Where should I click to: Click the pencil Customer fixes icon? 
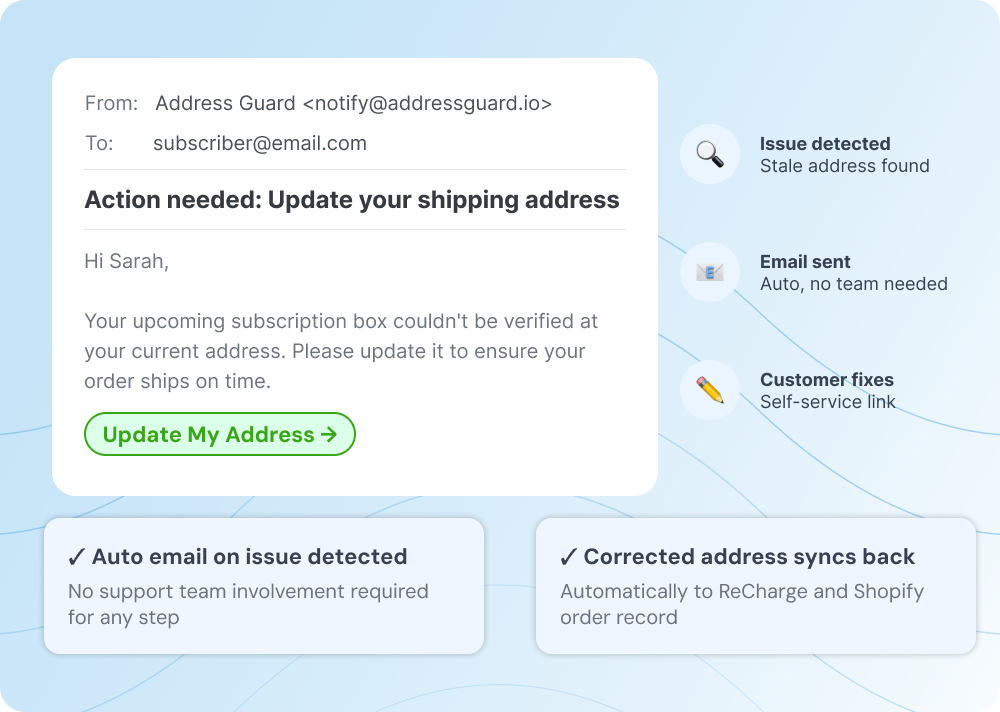coord(709,390)
